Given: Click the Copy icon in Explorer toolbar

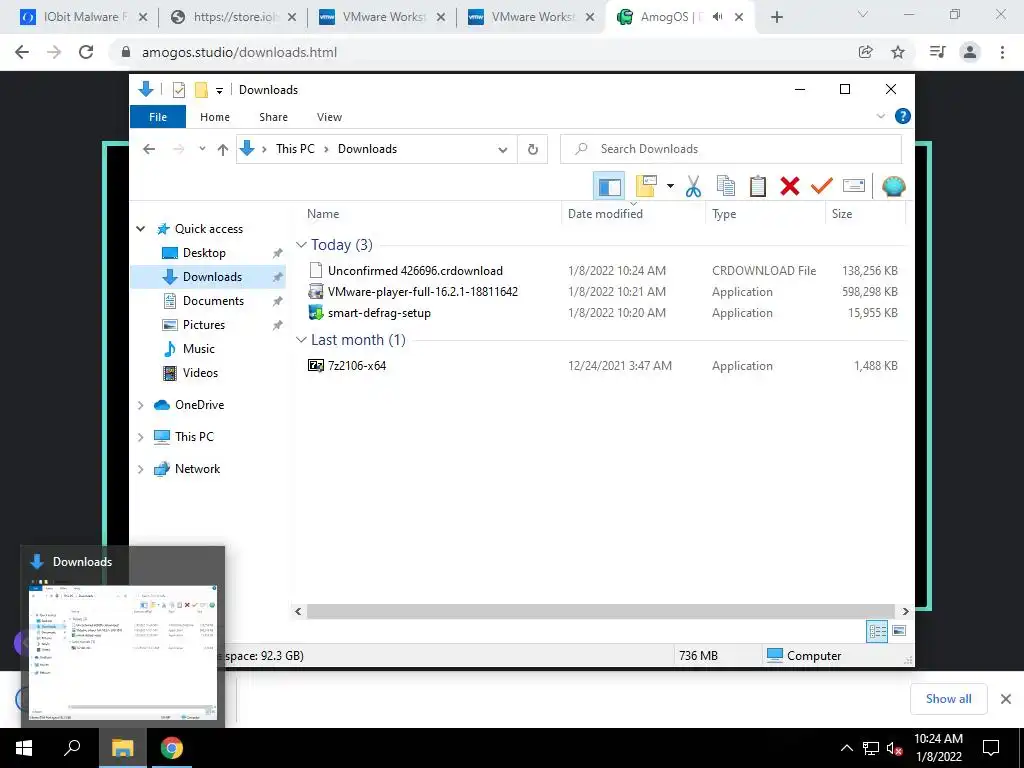Looking at the screenshot, I should (726, 186).
